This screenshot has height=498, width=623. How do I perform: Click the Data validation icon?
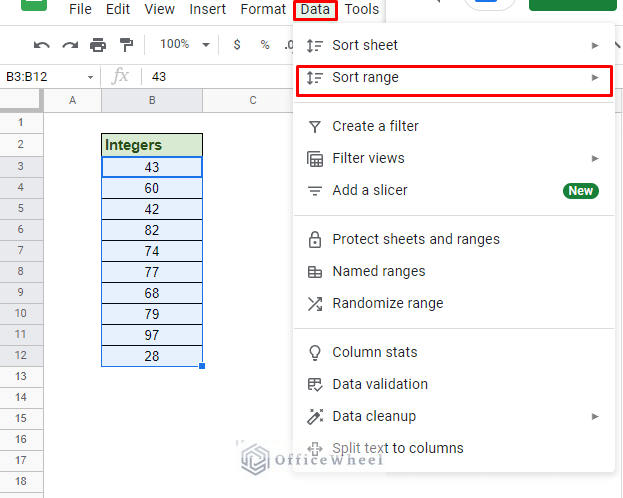315,385
